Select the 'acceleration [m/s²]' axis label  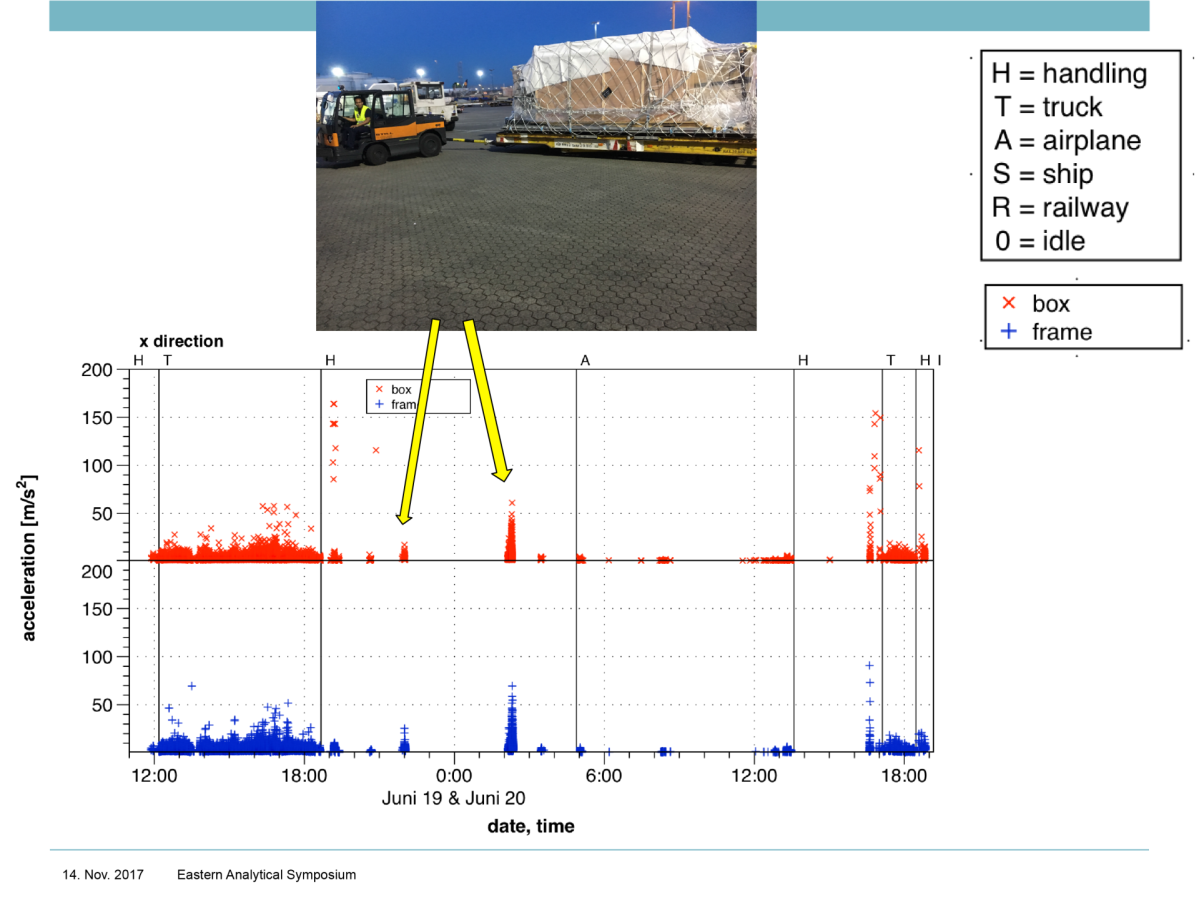coord(30,557)
